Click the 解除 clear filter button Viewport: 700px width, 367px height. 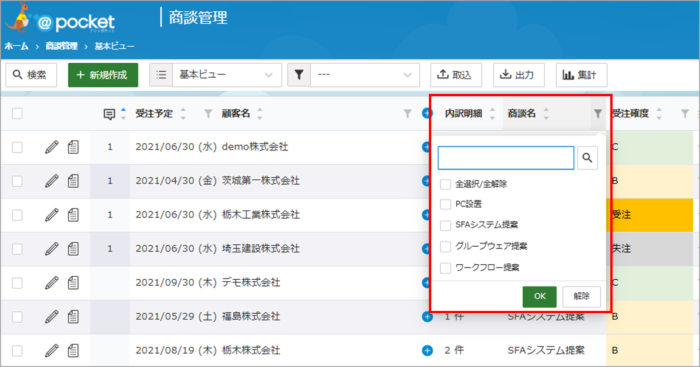pos(581,296)
